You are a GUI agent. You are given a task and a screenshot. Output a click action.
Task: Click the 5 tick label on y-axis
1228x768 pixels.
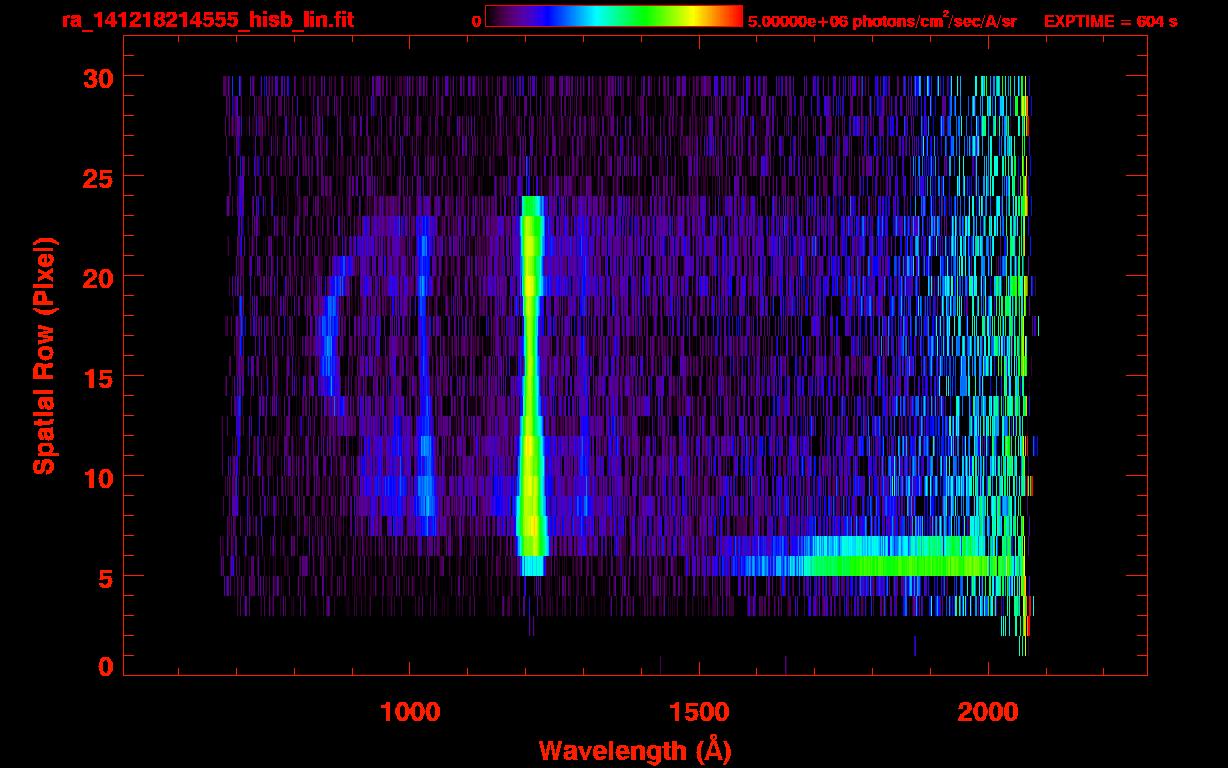pos(106,577)
